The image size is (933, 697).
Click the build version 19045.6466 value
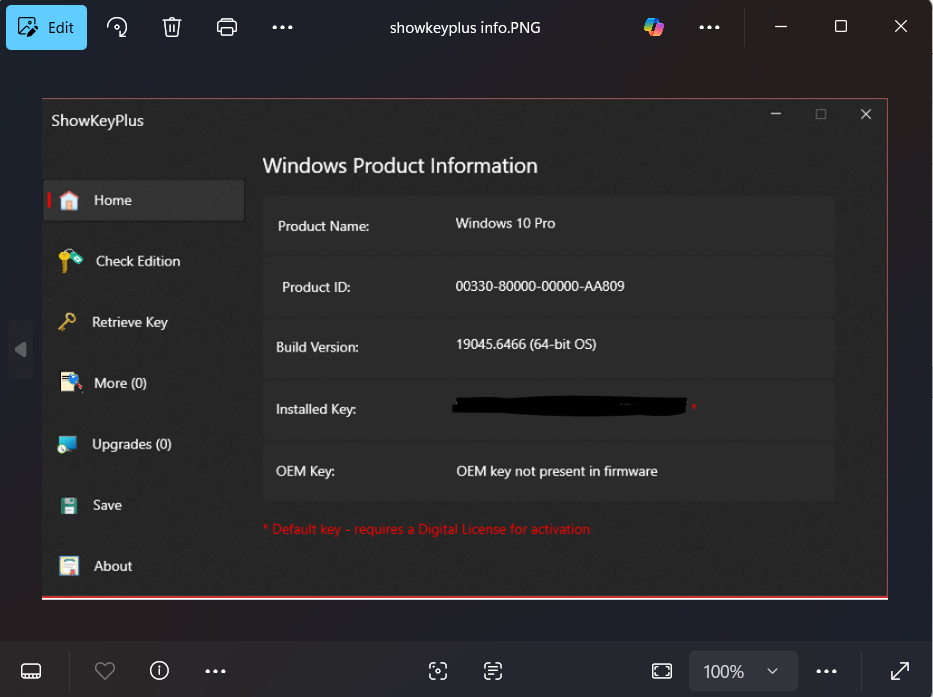pos(526,344)
